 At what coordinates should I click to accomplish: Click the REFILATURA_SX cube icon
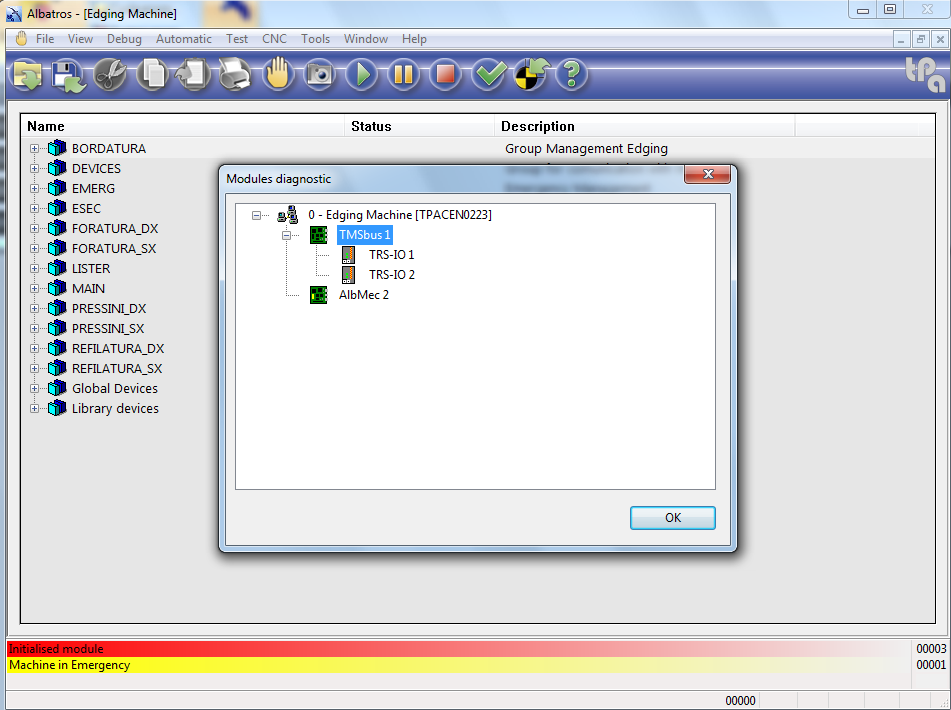[x=57, y=369]
